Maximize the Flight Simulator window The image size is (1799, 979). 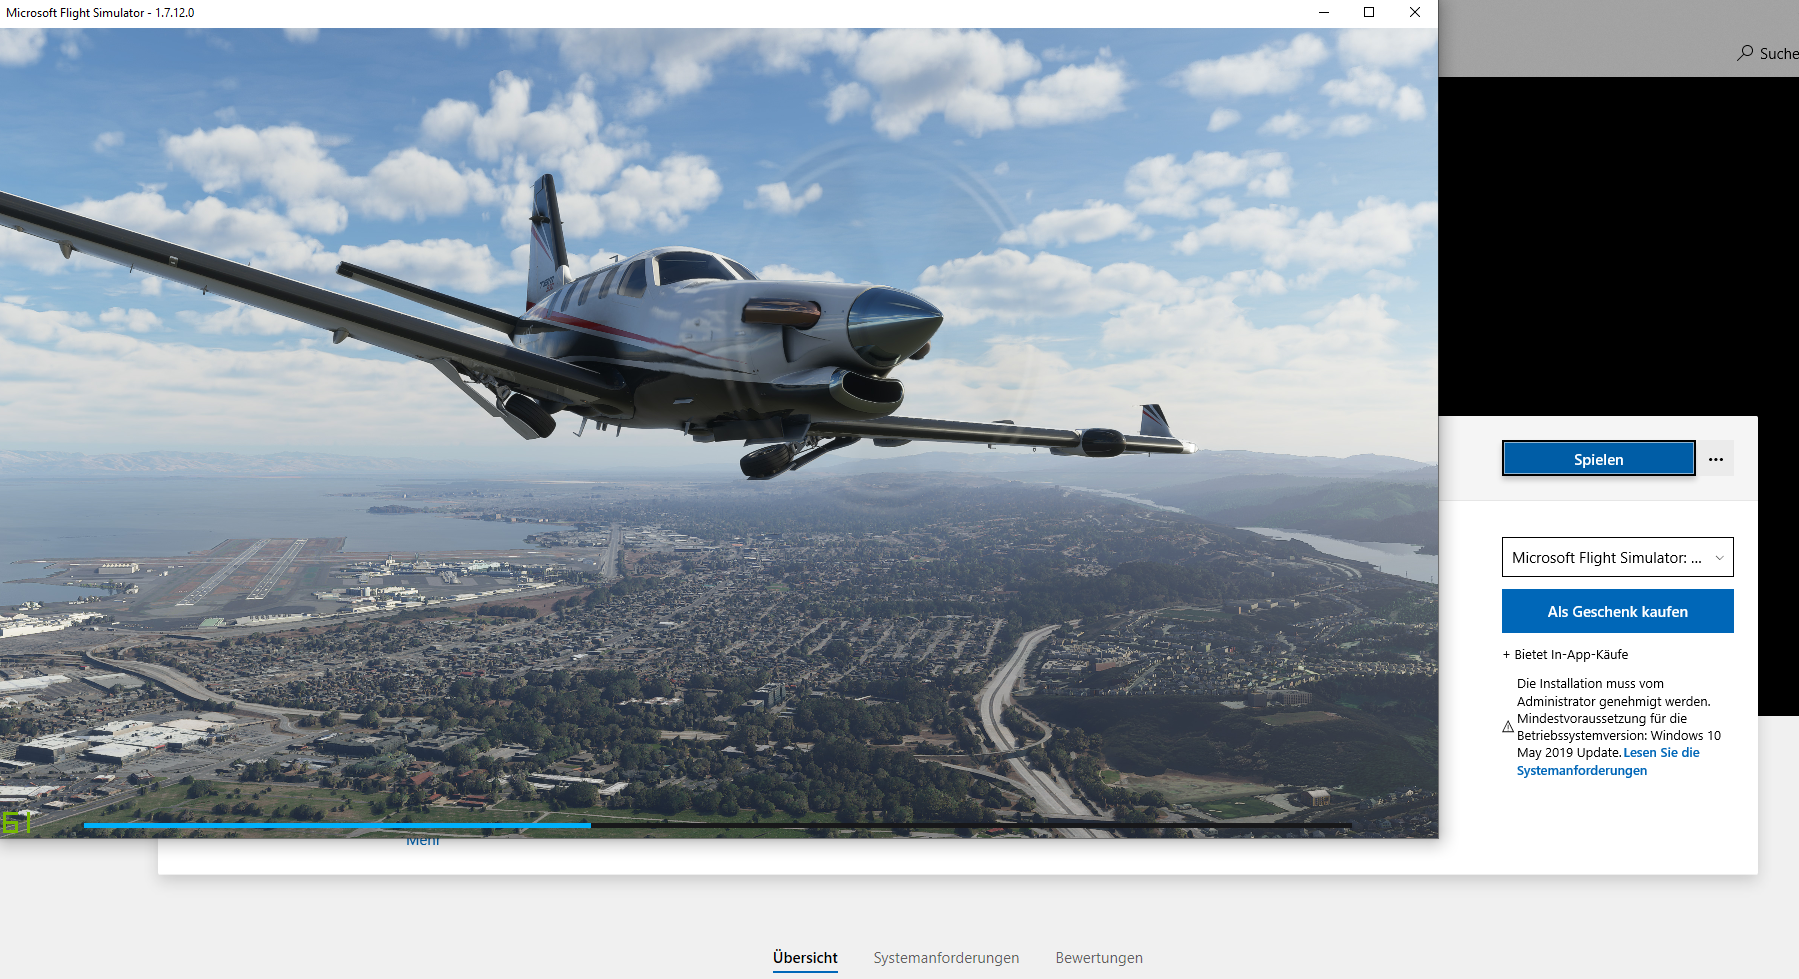[x=1369, y=12]
